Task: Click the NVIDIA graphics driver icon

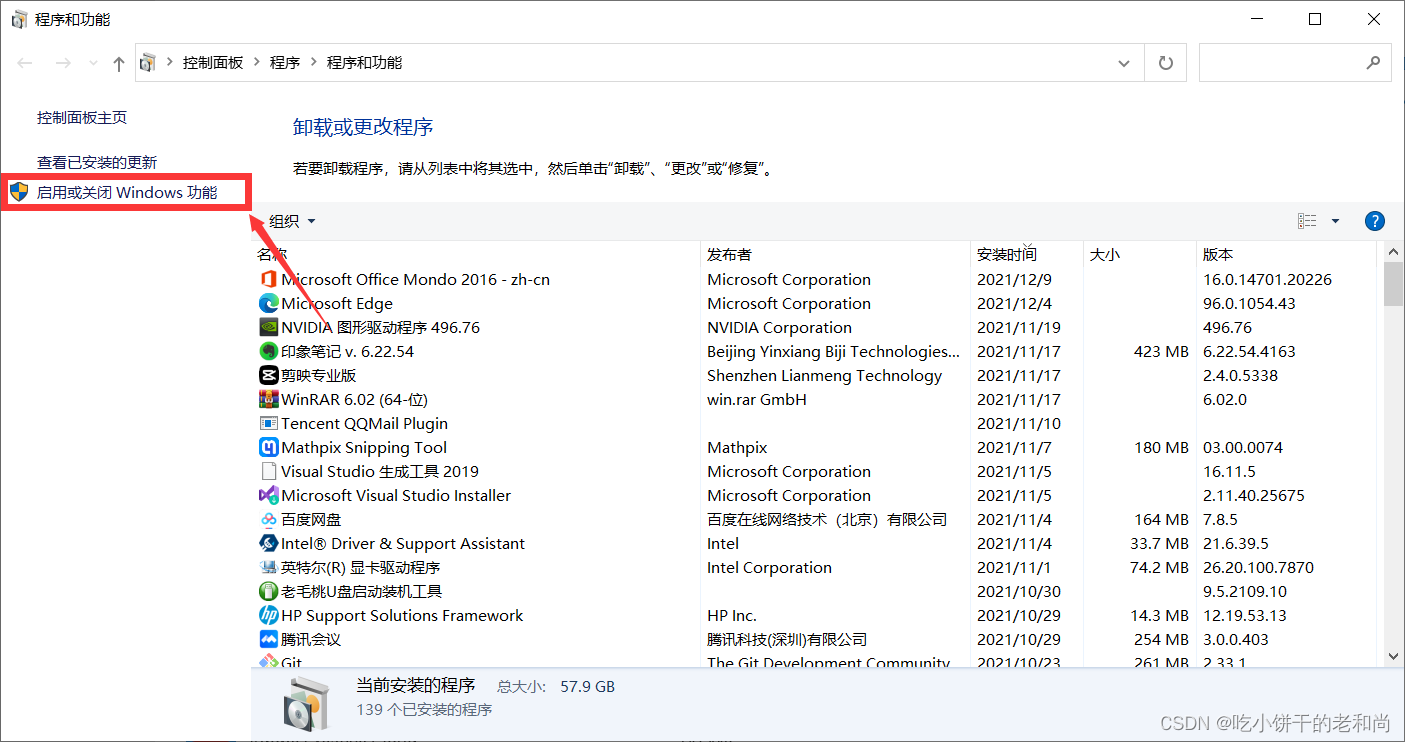Action: [268, 327]
